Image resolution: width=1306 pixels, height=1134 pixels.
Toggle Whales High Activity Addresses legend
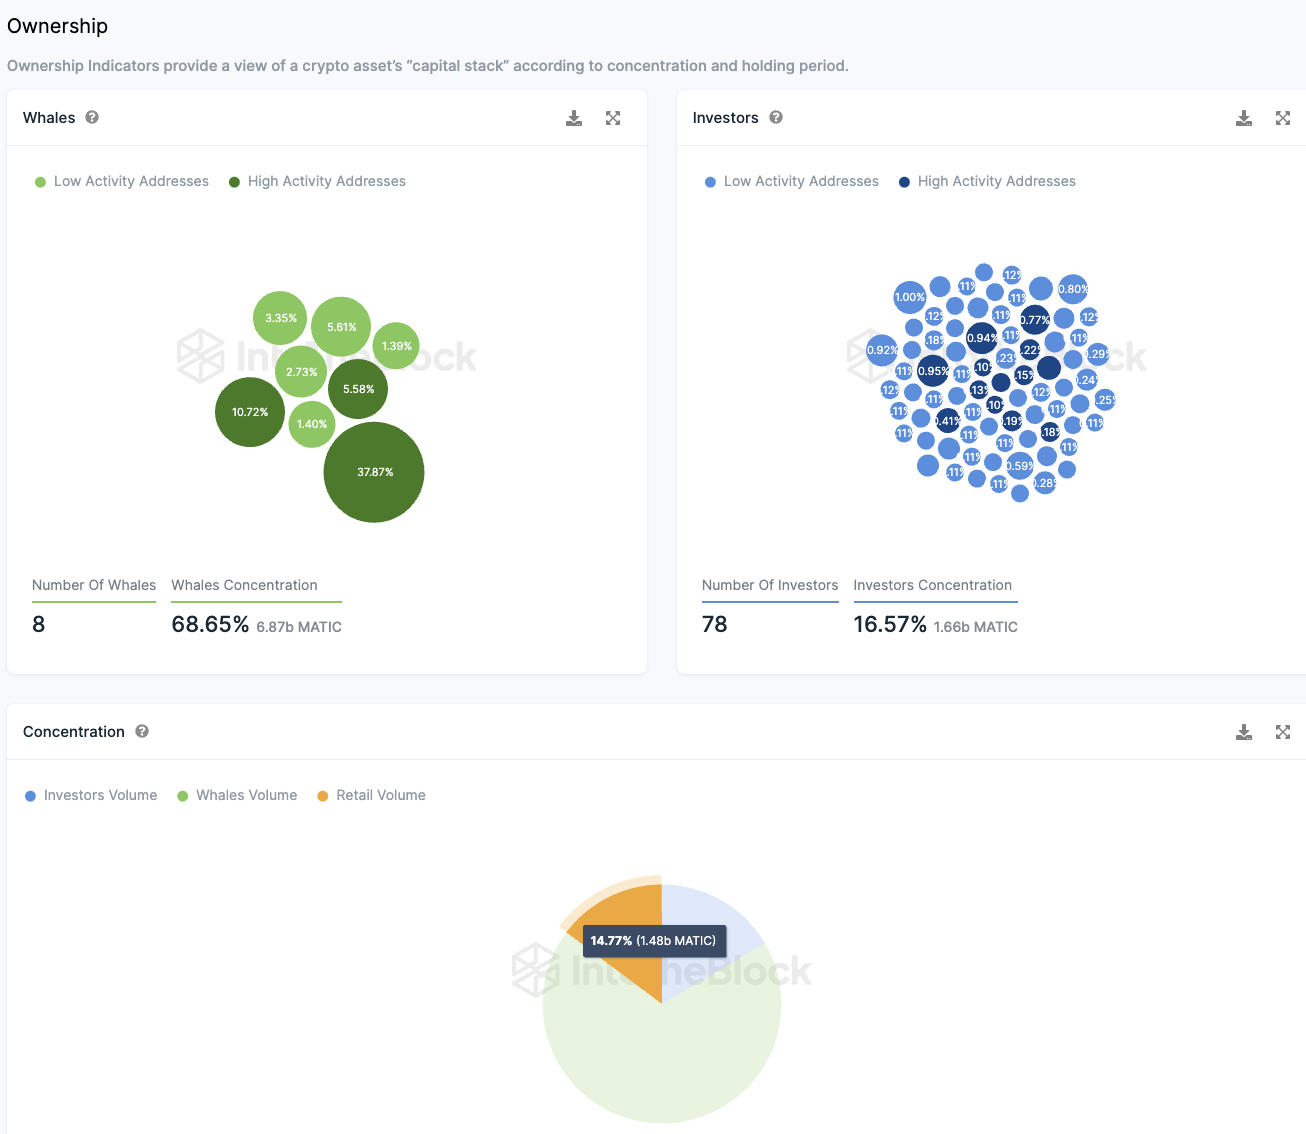point(317,181)
